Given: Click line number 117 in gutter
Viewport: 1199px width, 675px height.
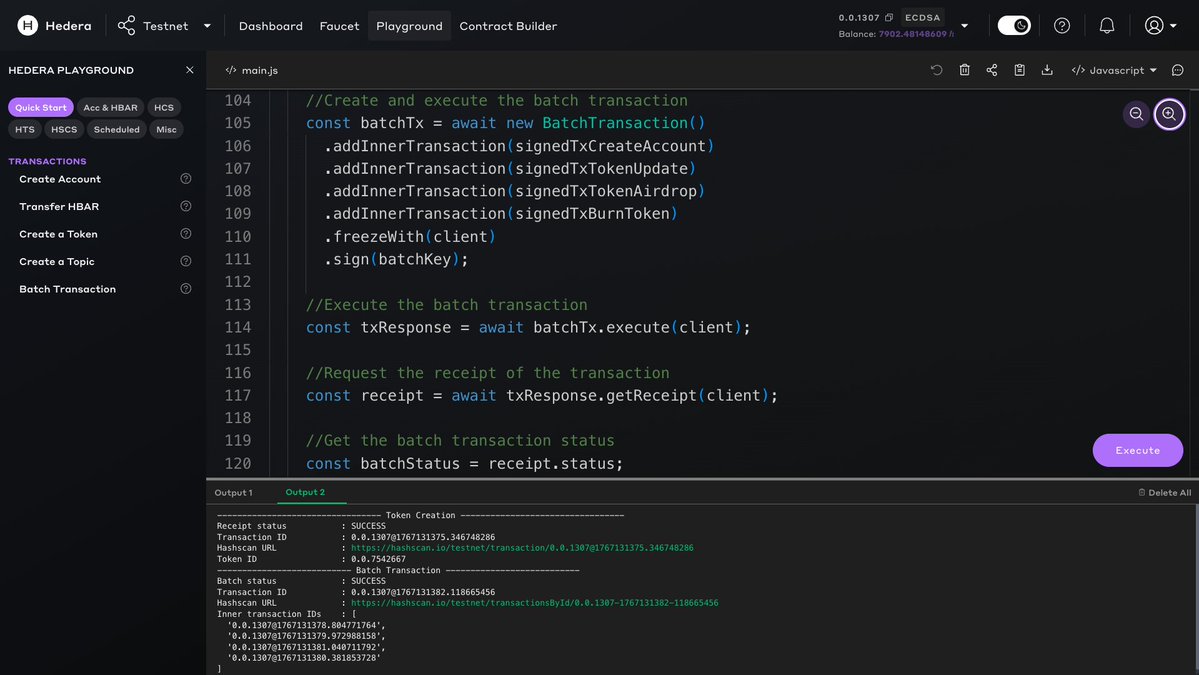Looking at the screenshot, I should (x=237, y=395).
